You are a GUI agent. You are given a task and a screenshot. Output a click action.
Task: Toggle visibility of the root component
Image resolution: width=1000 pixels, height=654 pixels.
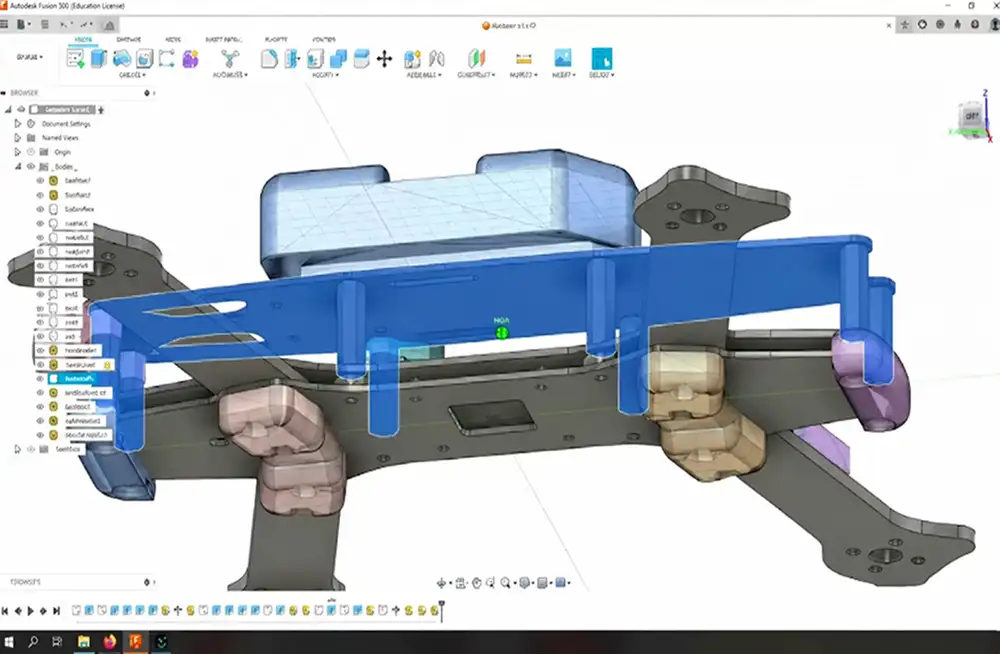click(x=21, y=109)
